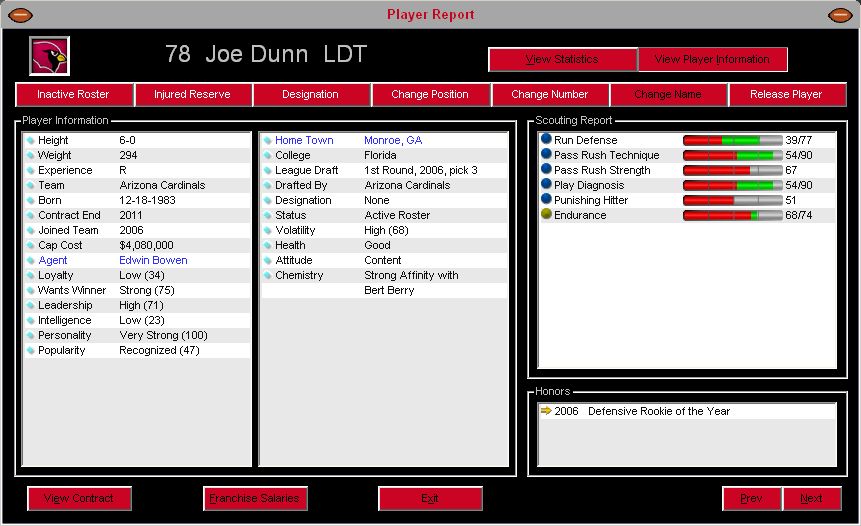The image size is (861, 526).
Task: Select the Defensive Rookie of the Year honor
Action: click(x=659, y=411)
